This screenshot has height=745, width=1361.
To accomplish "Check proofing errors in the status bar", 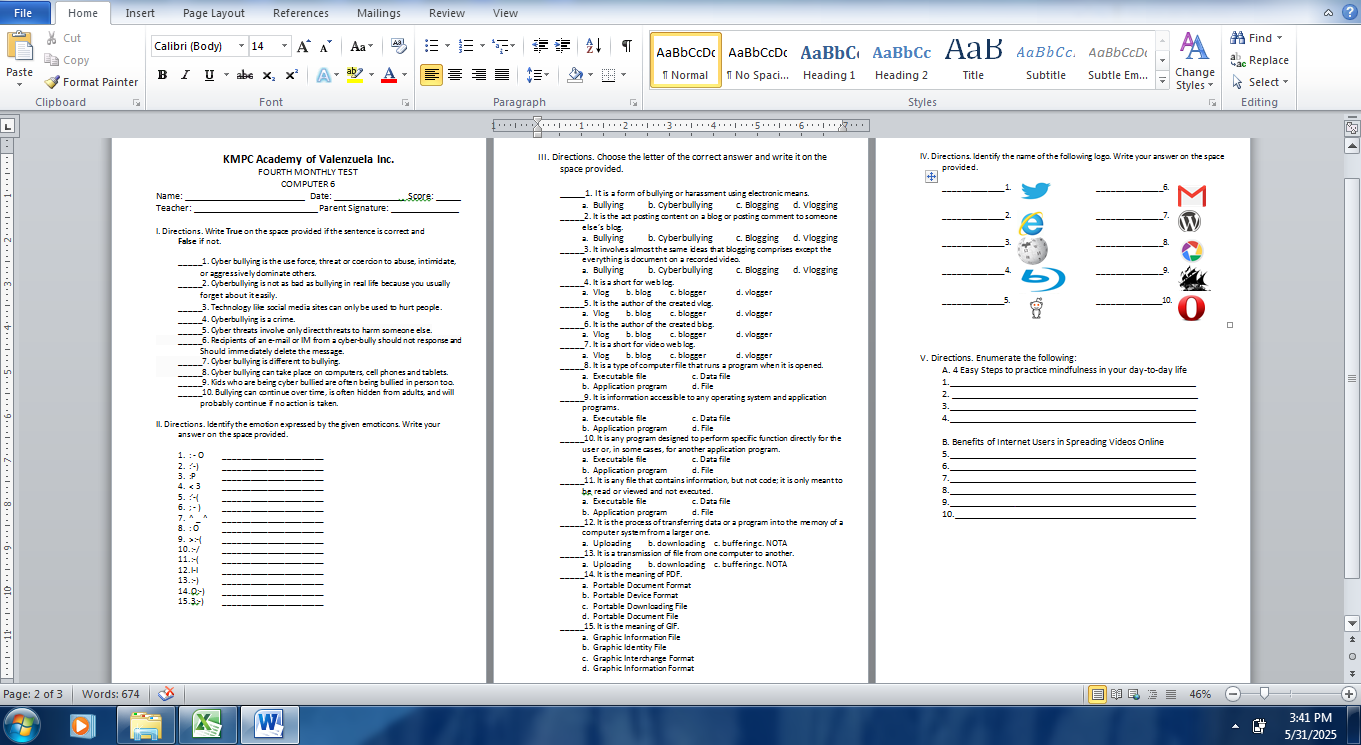I will pos(167,694).
